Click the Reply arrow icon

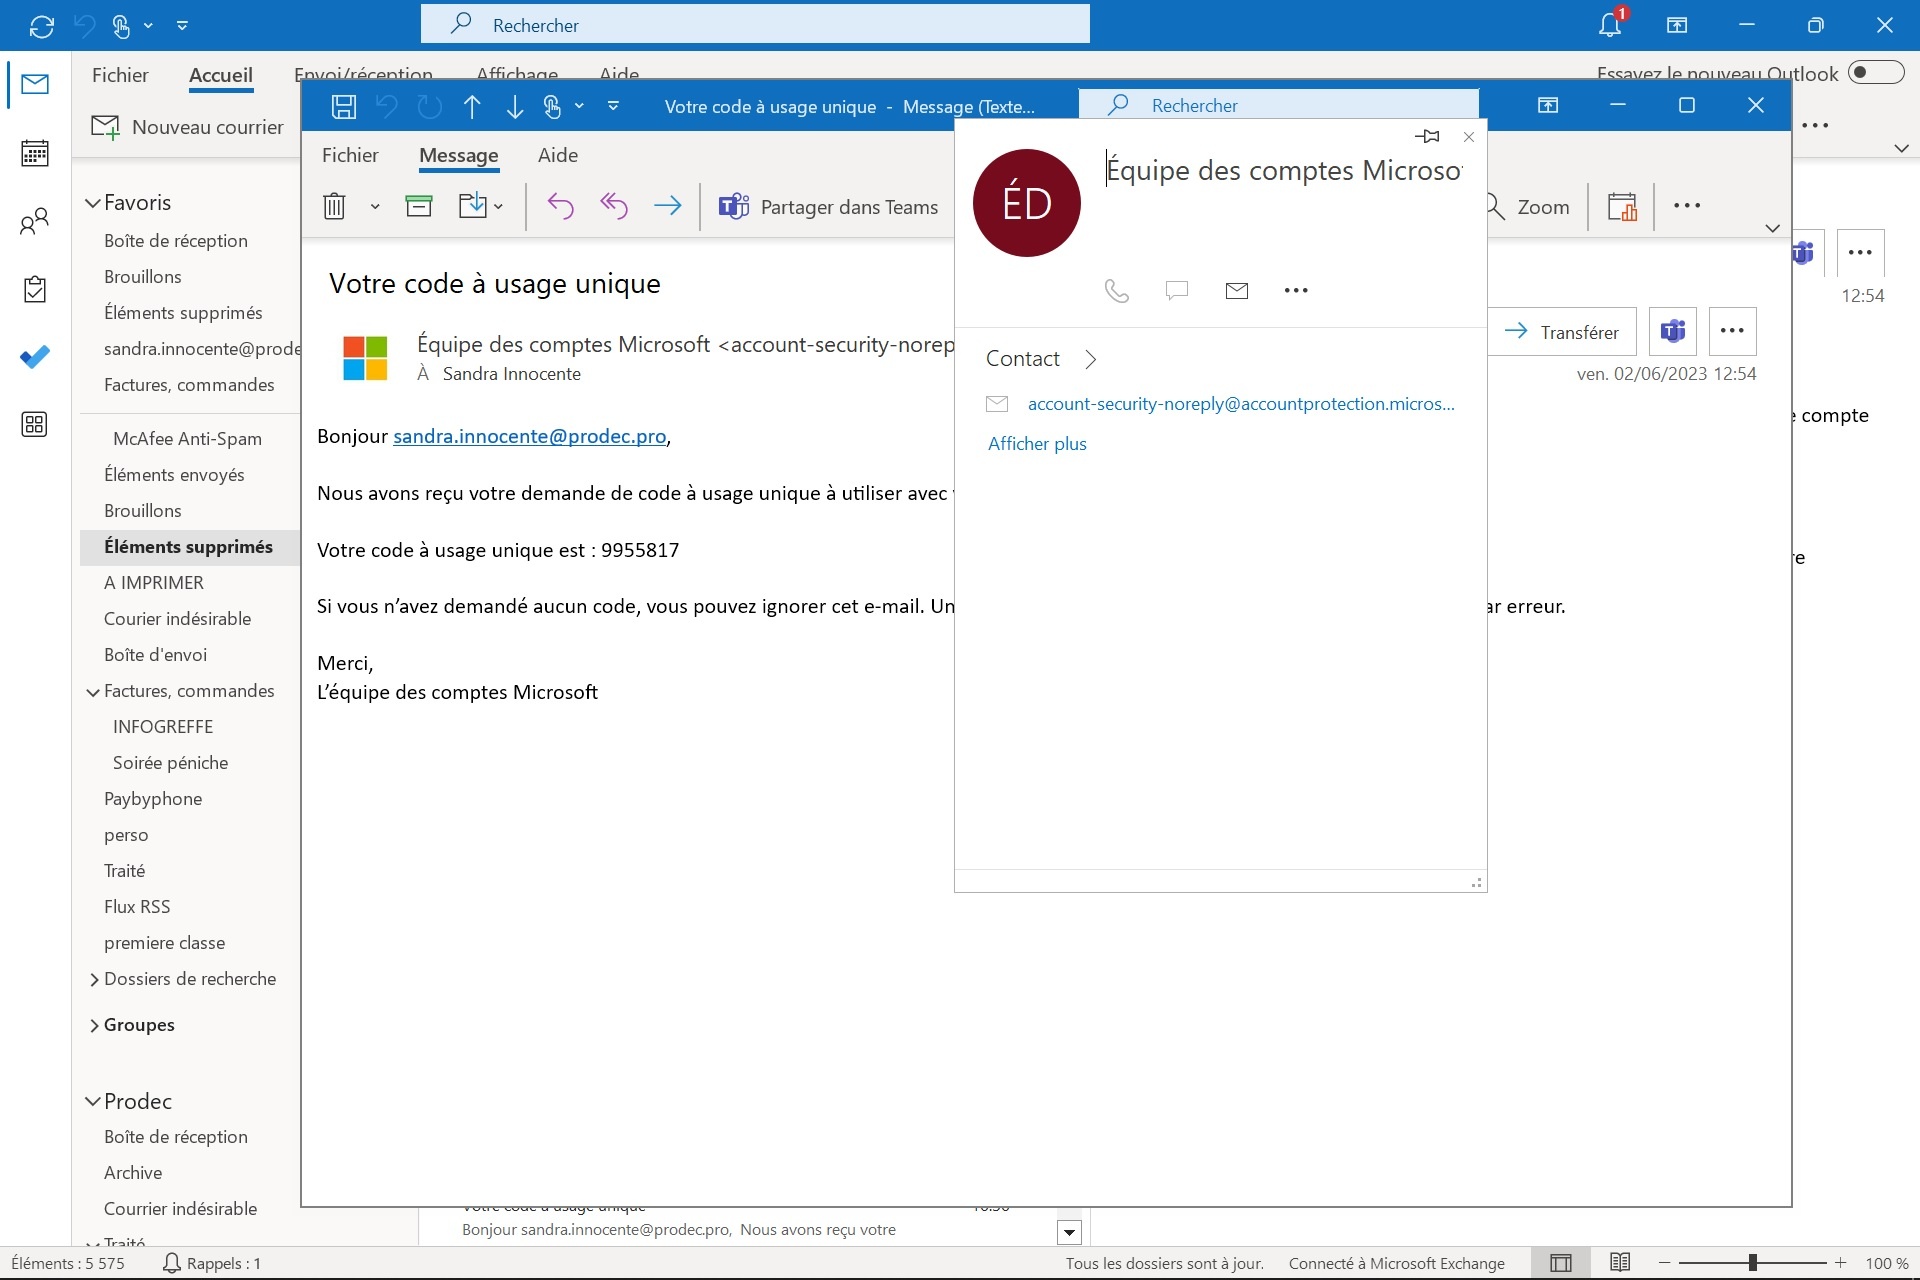tap(560, 206)
